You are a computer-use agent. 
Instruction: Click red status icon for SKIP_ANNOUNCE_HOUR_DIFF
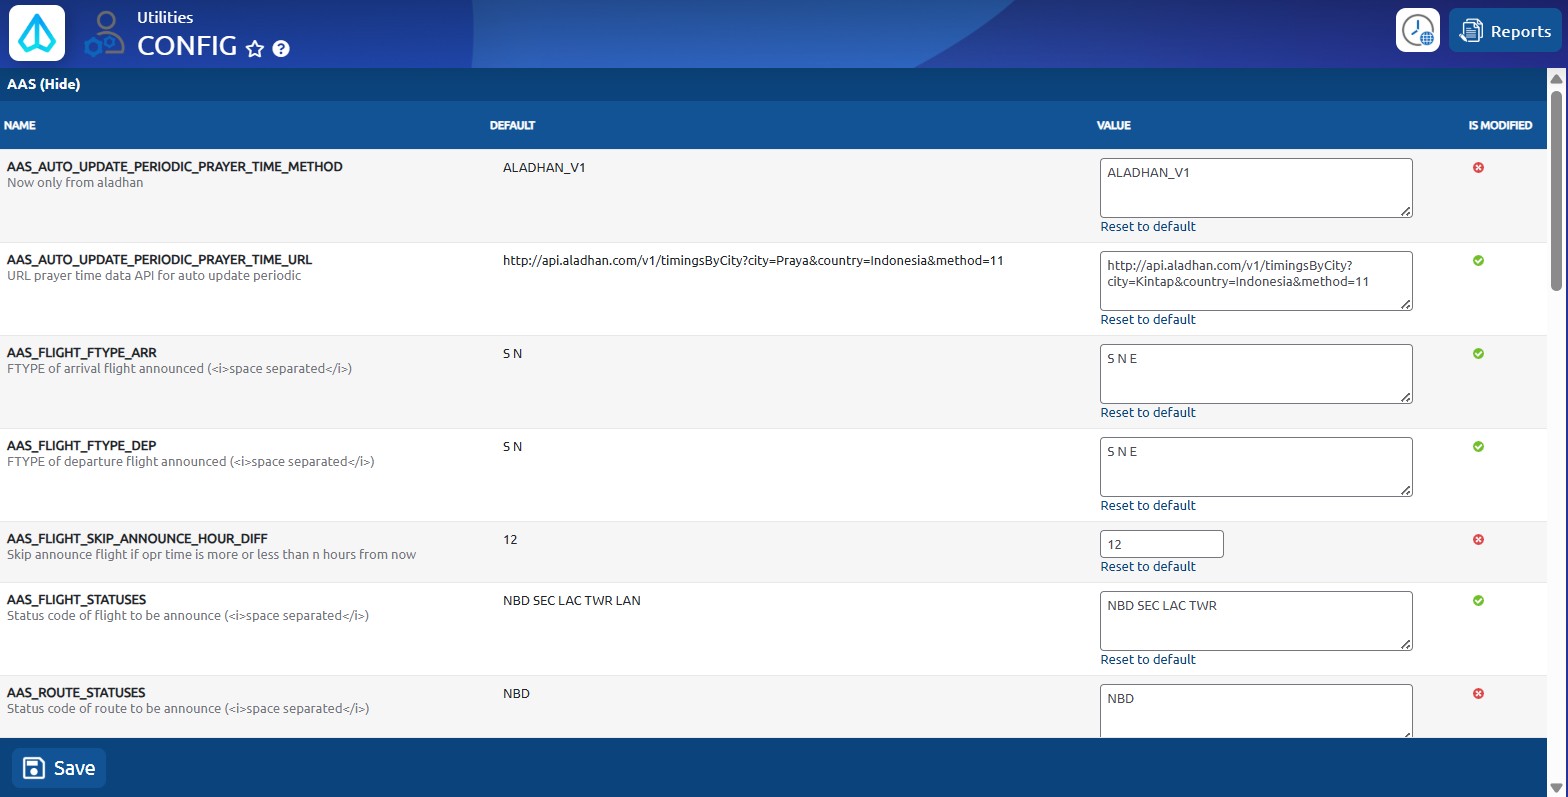(x=1478, y=540)
